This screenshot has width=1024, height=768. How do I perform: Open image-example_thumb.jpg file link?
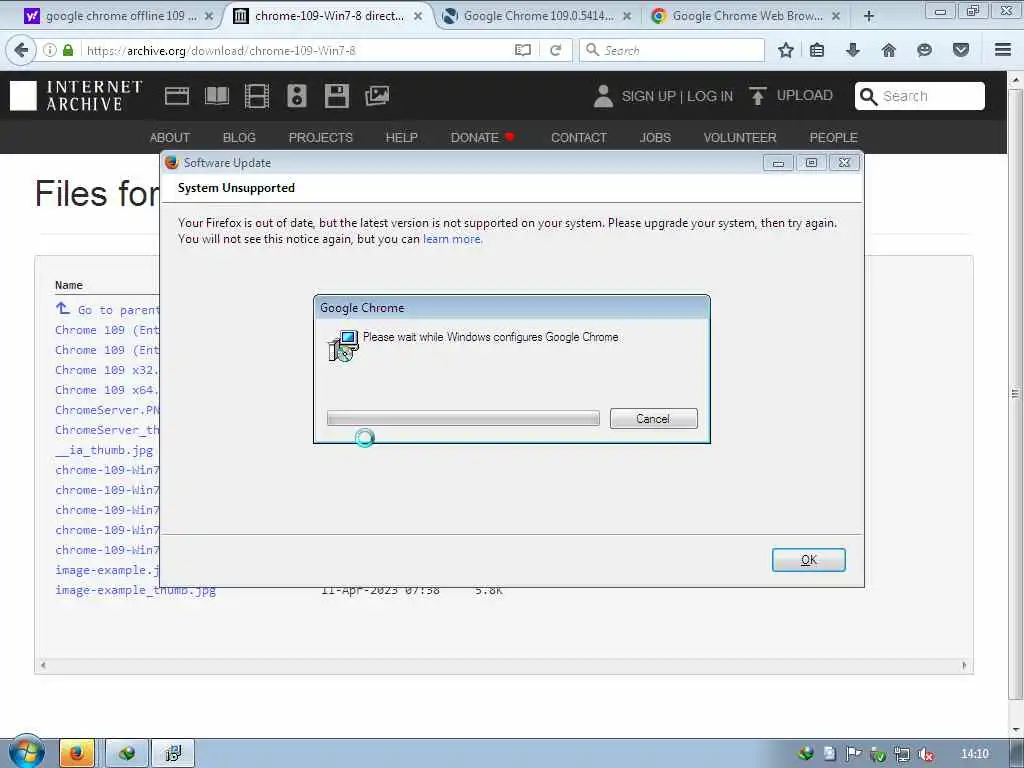pos(135,590)
